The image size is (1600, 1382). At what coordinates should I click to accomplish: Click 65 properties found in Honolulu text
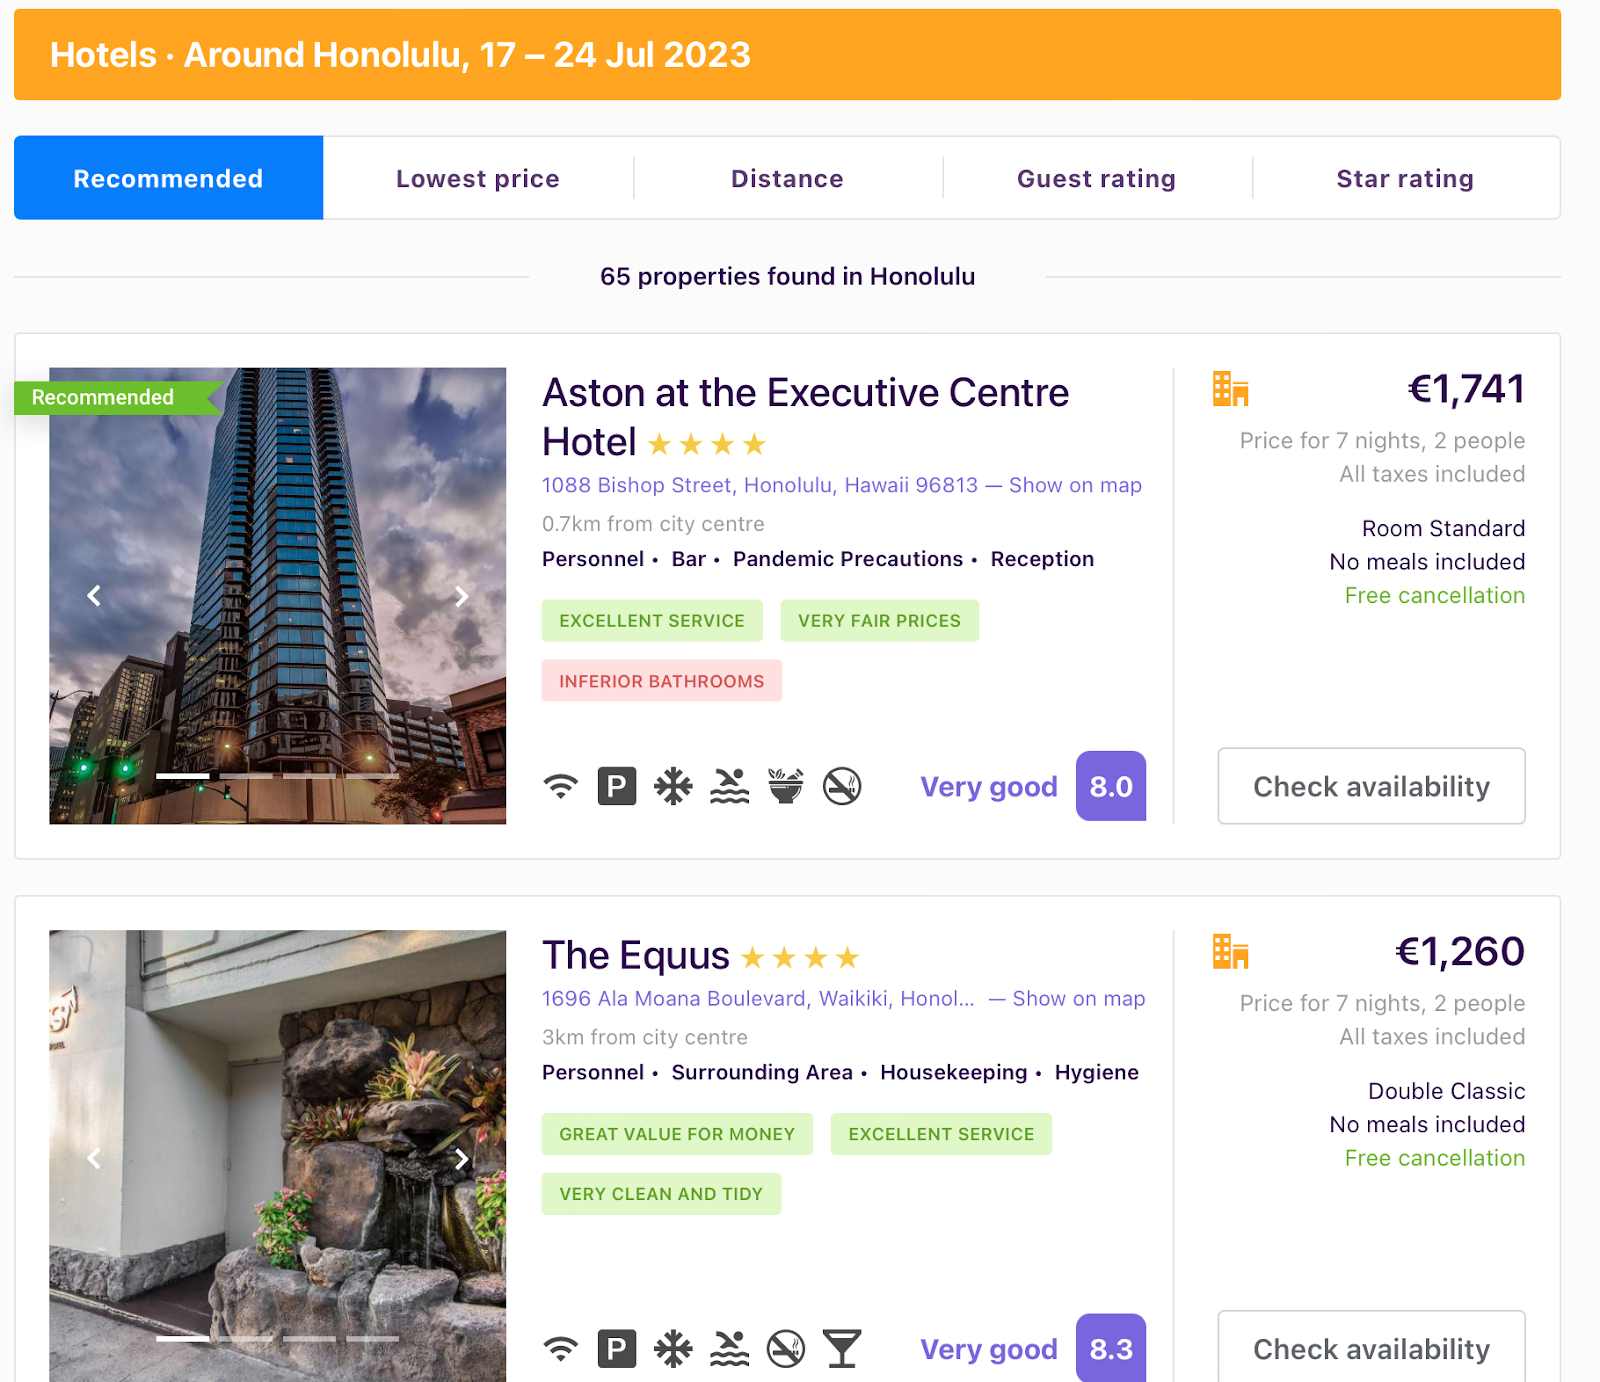pyautogui.click(x=787, y=276)
